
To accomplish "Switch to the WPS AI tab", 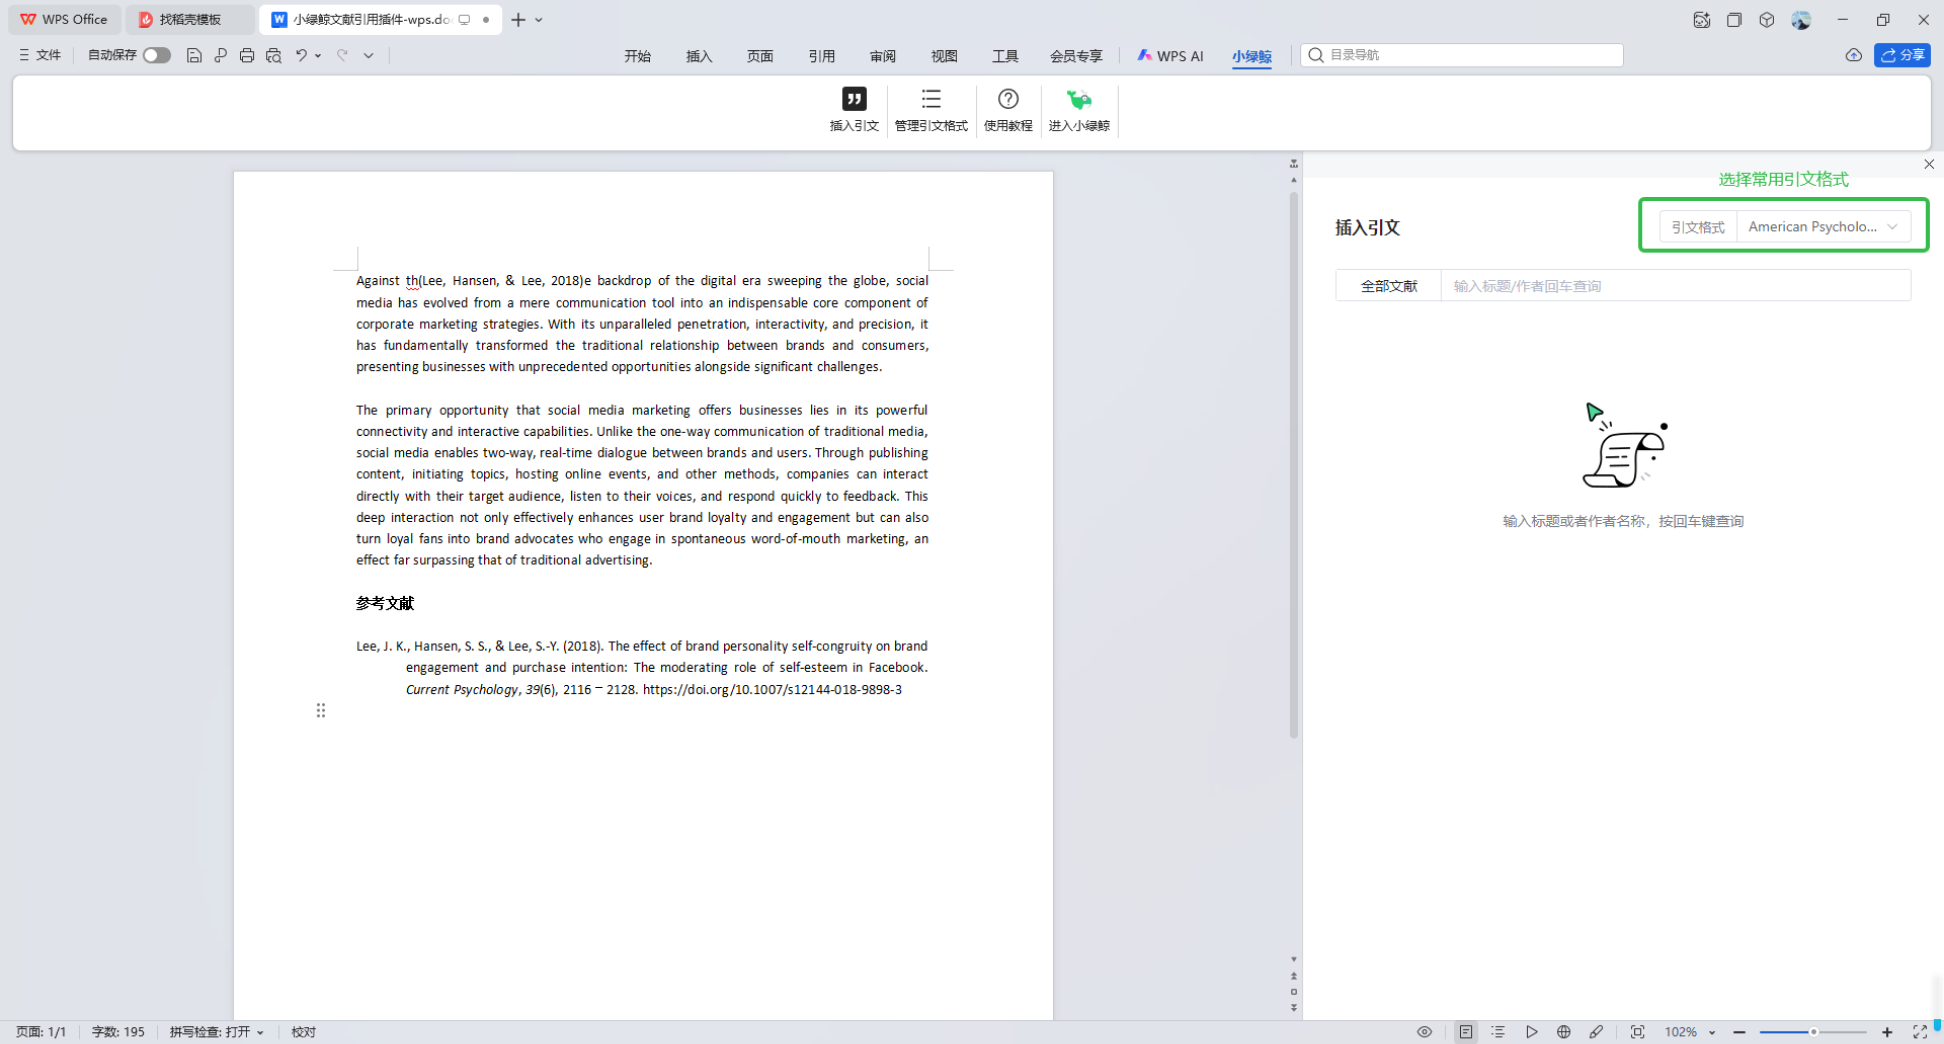I will coord(1170,56).
